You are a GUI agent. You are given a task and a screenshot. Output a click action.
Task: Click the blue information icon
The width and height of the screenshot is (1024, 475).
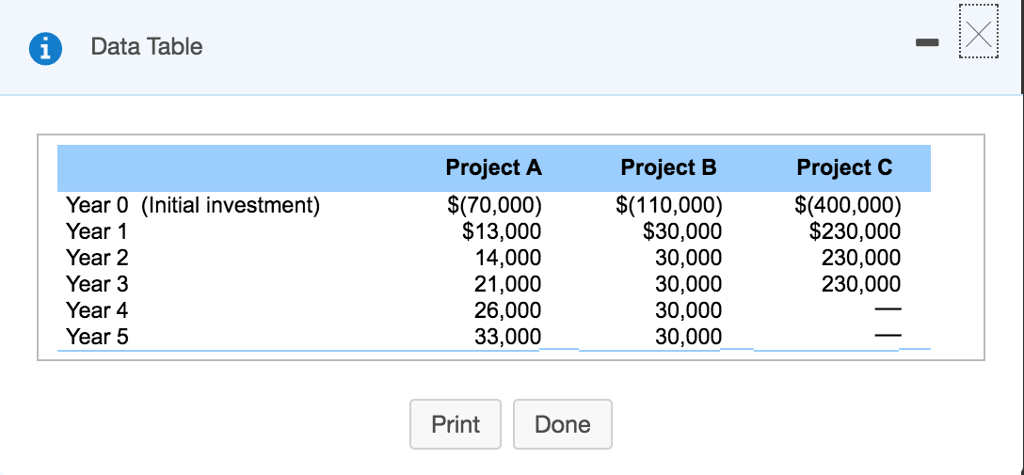pos(43,47)
